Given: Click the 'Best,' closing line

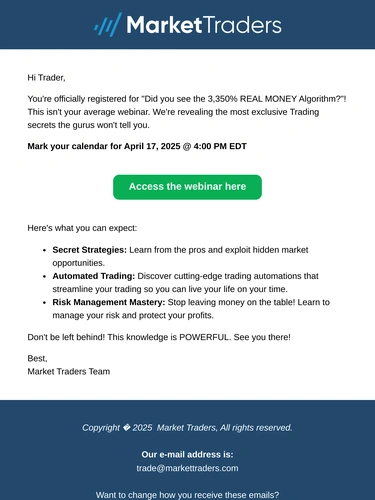Looking at the screenshot, I should 37,359.
